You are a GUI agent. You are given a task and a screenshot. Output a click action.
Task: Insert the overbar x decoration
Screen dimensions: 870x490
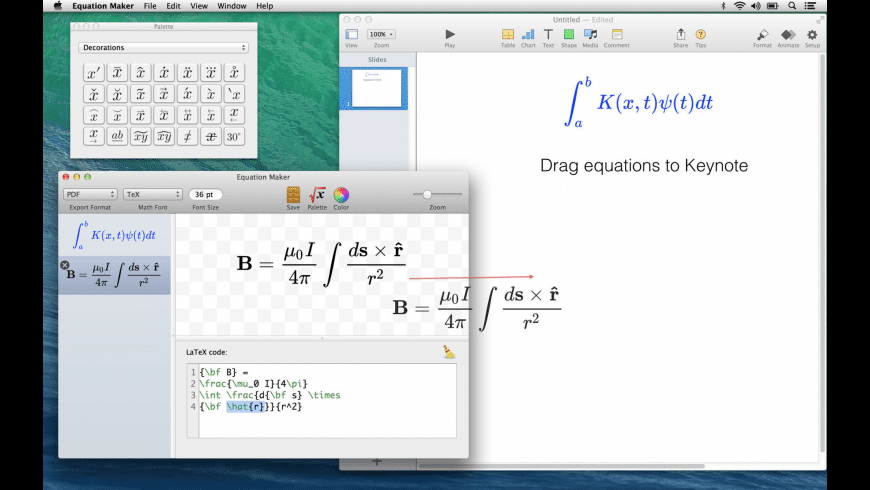click(117, 73)
